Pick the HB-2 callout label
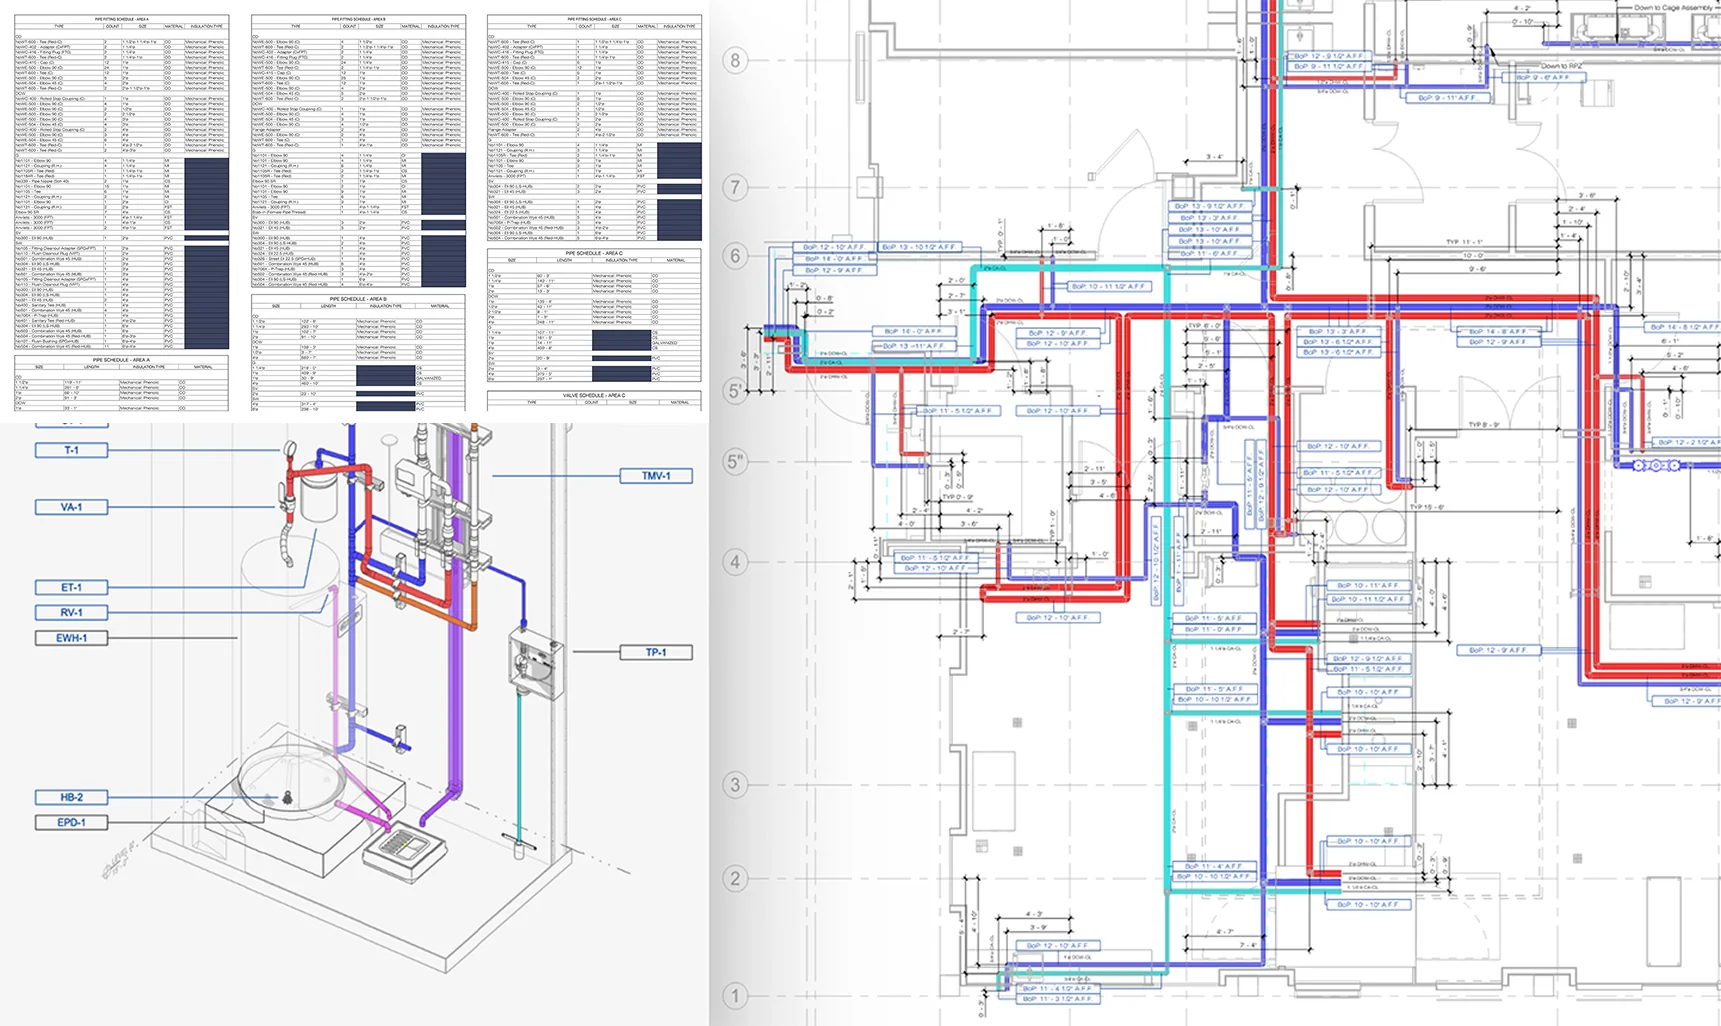Viewport: 1721px width, 1026px height. (71, 797)
